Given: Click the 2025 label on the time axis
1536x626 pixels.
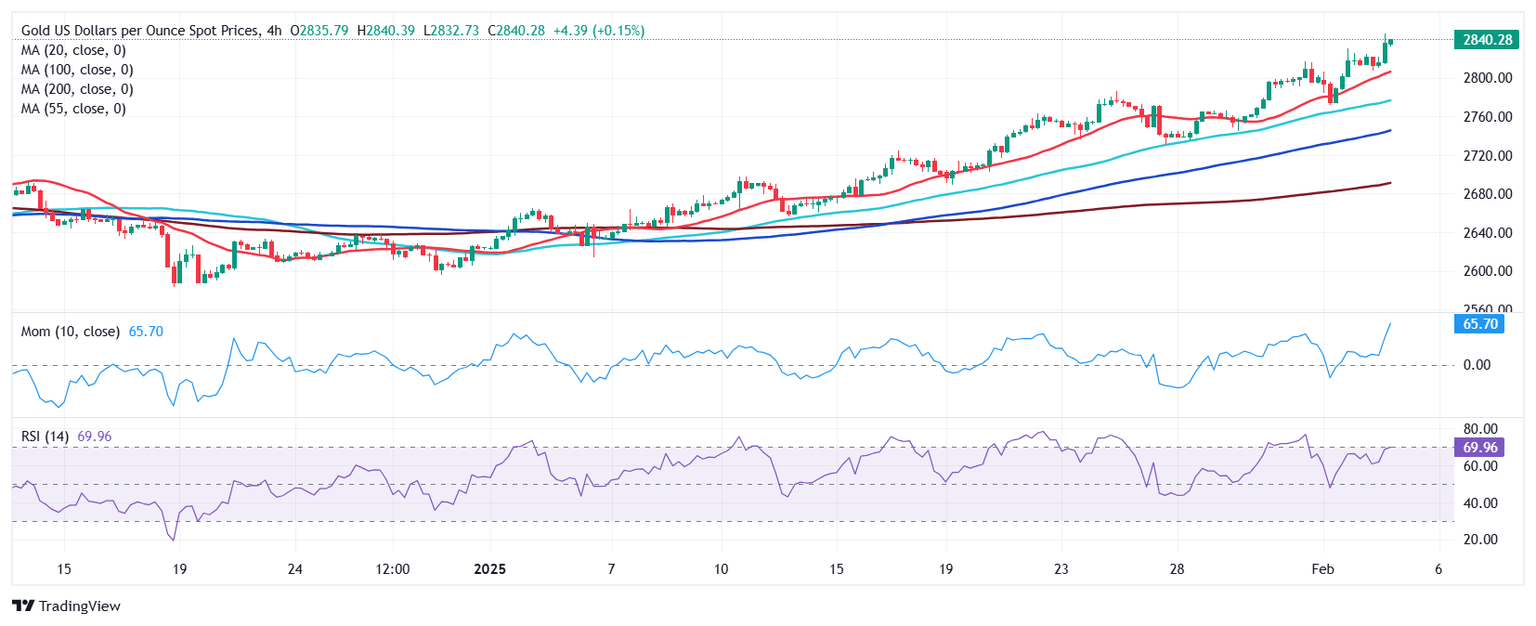Looking at the screenshot, I should coord(490,569).
